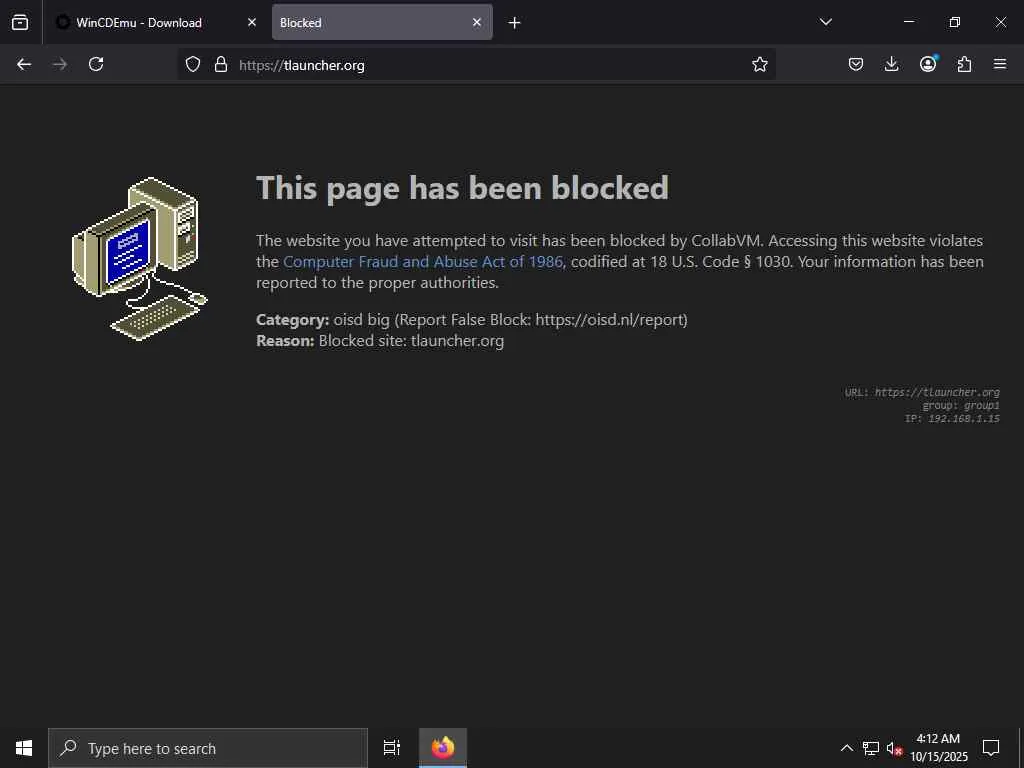Open the Downloads panel

[x=891, y=64]
